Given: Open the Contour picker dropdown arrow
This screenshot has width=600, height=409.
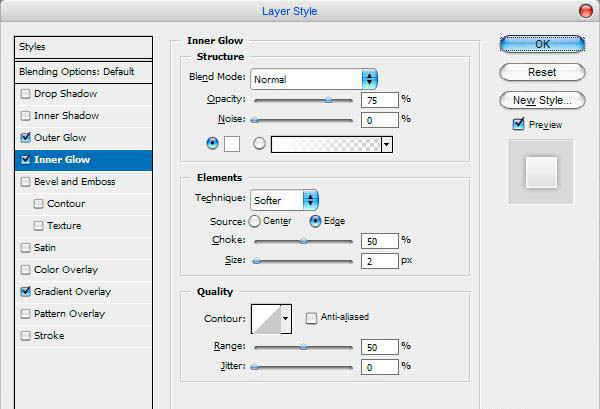Looking at the screenshot, I should 286,319.
